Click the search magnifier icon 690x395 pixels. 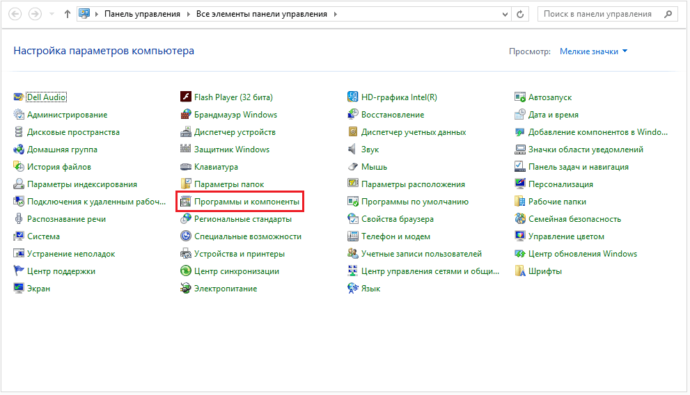[x=668, y=14]
